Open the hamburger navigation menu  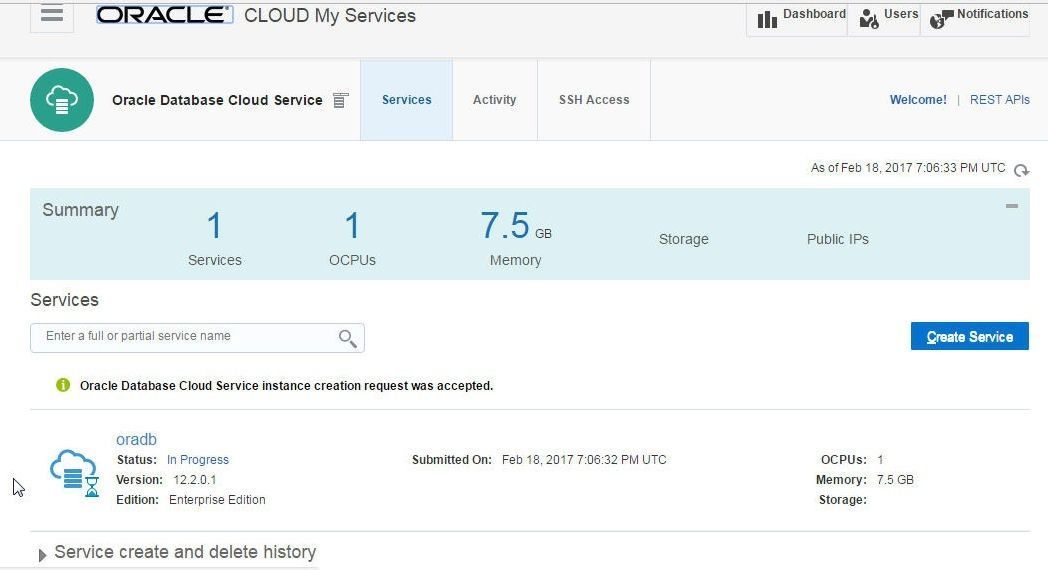pyautogui.click(x=51, y=13)
